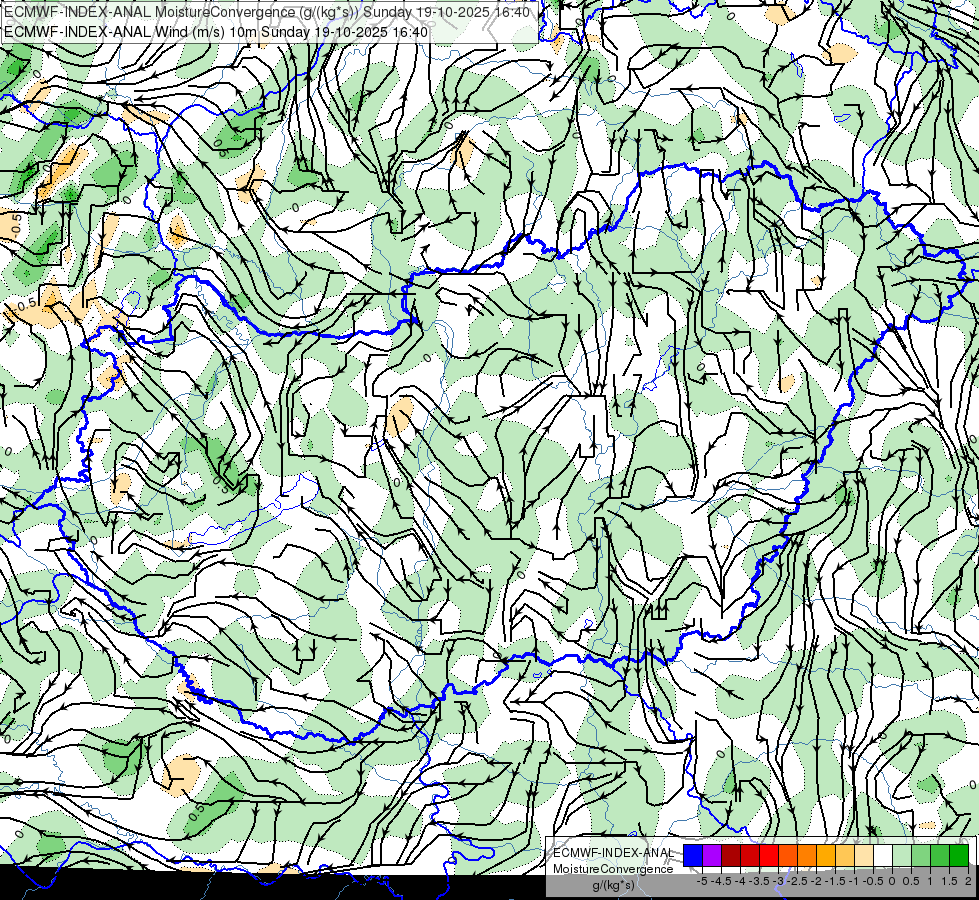
Task: Click the legend units g/(kg*s) text
Action: click(613, 885)
